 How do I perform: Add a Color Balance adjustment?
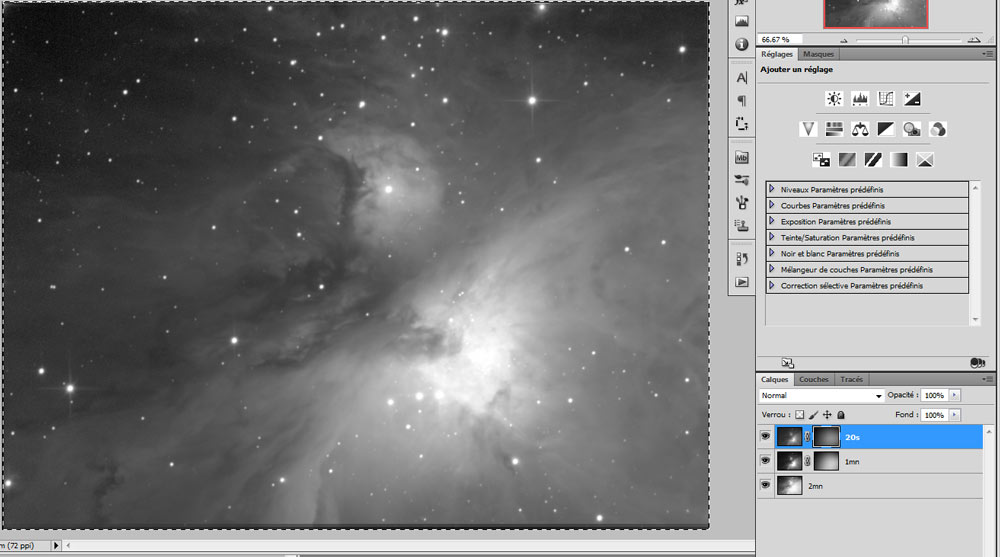point(860,130)
